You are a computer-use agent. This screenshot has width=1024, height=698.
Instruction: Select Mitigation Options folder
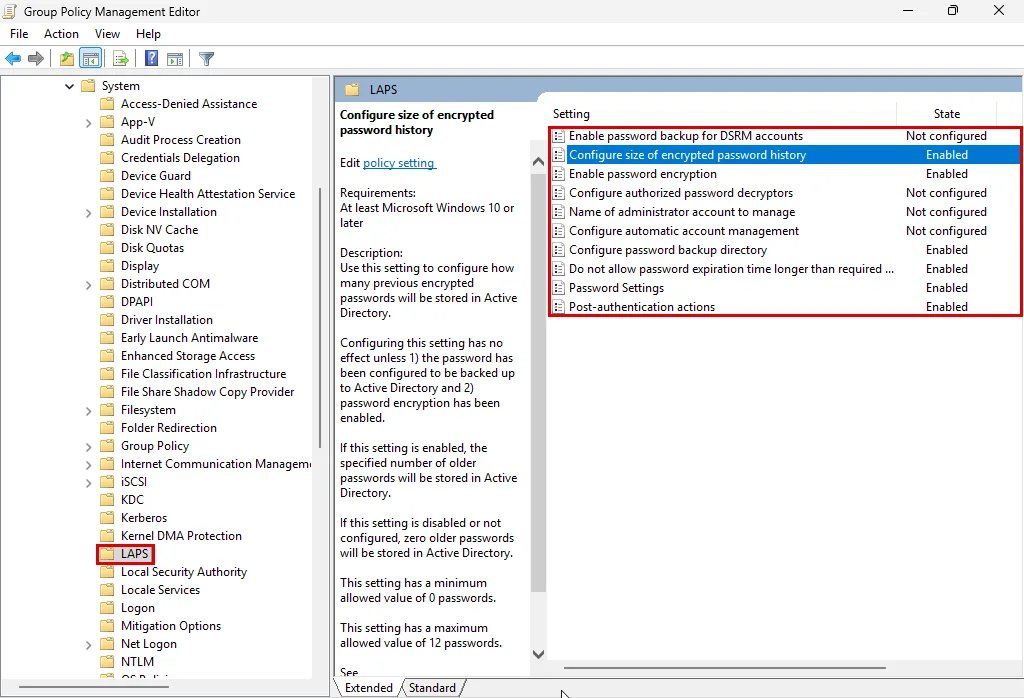[x=170, y=626]
